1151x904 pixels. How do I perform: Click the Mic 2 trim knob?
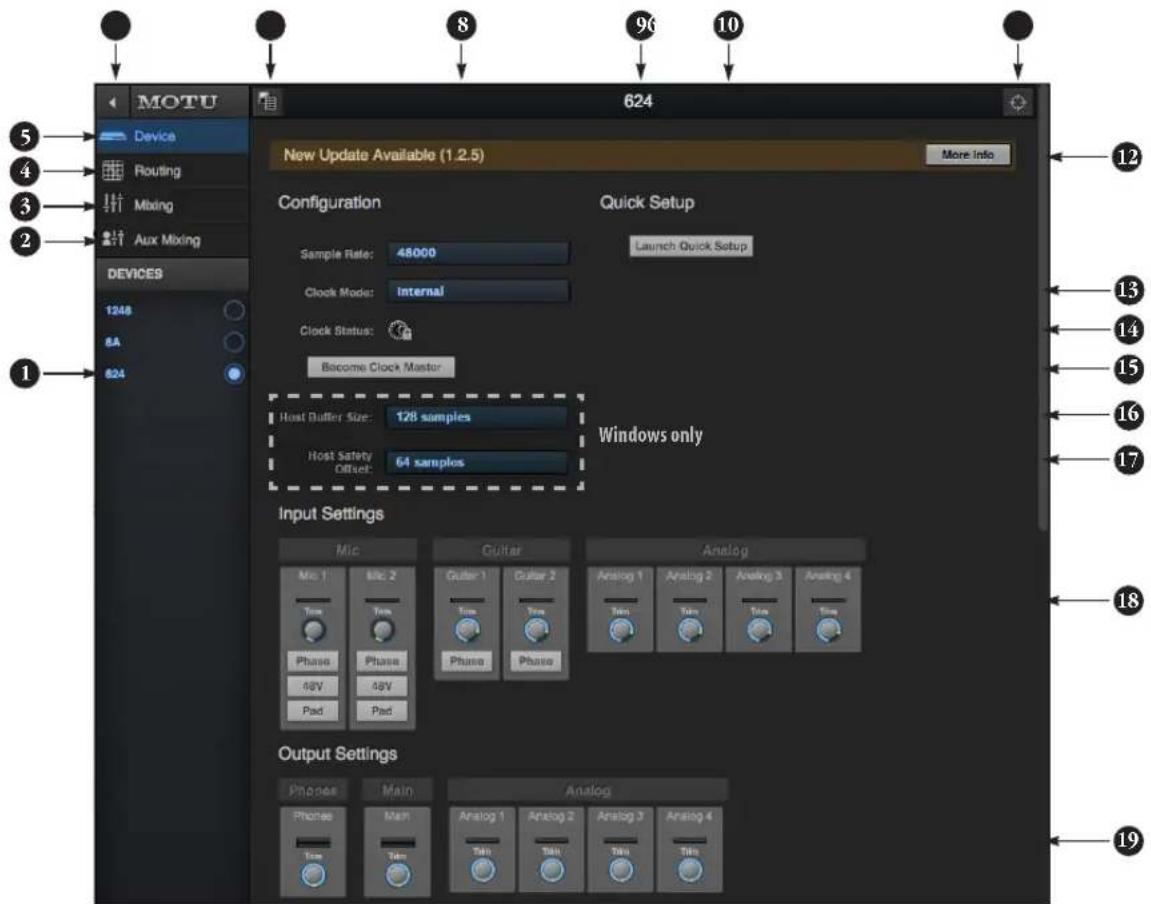pos(382,630)
